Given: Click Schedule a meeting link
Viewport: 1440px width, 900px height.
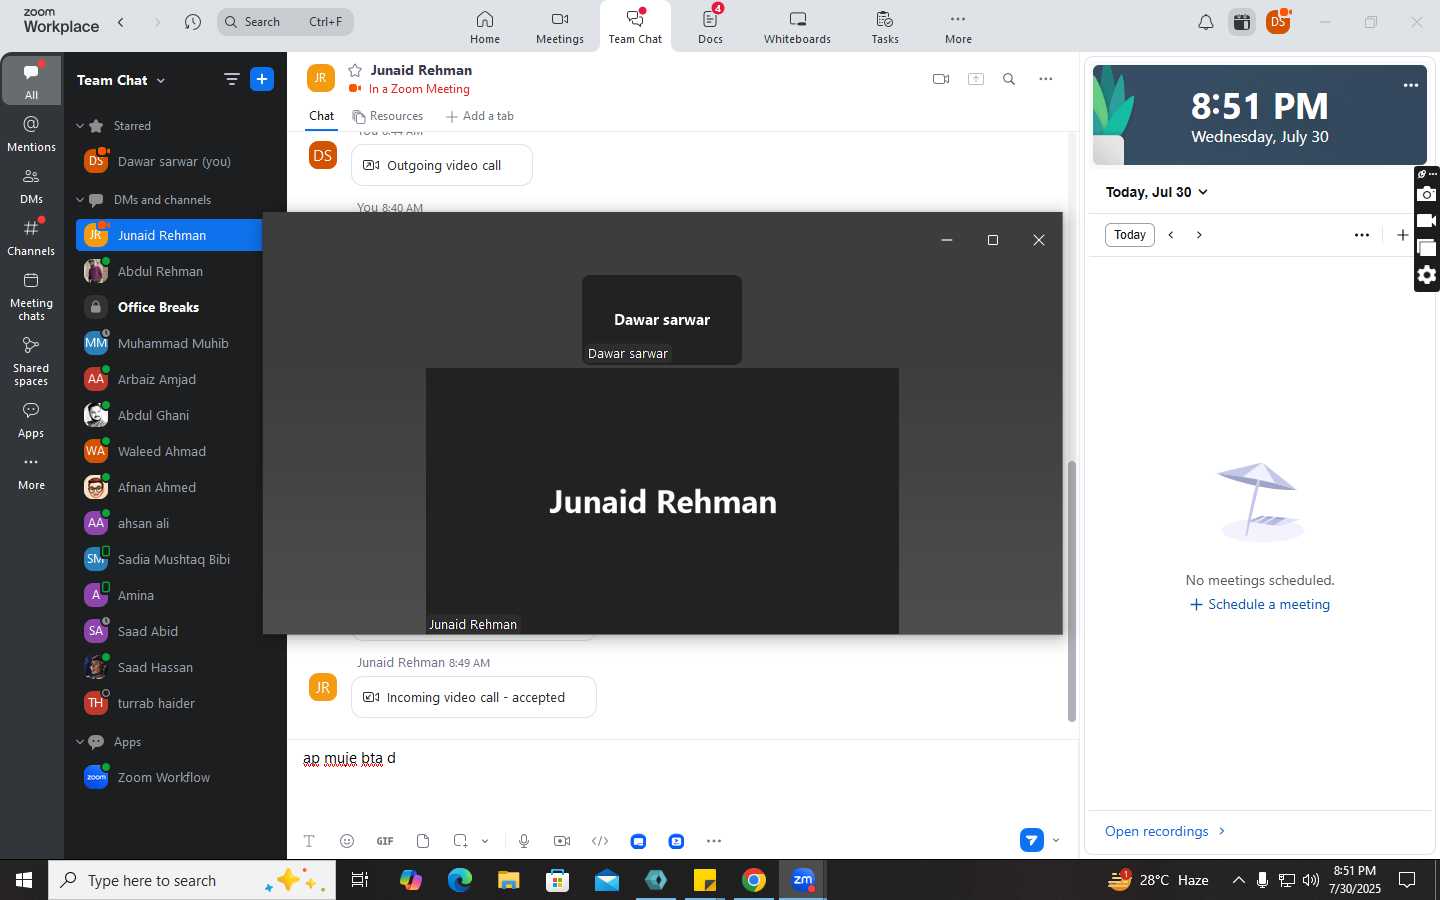Looking at the screenshot, I should point(1260,604).
